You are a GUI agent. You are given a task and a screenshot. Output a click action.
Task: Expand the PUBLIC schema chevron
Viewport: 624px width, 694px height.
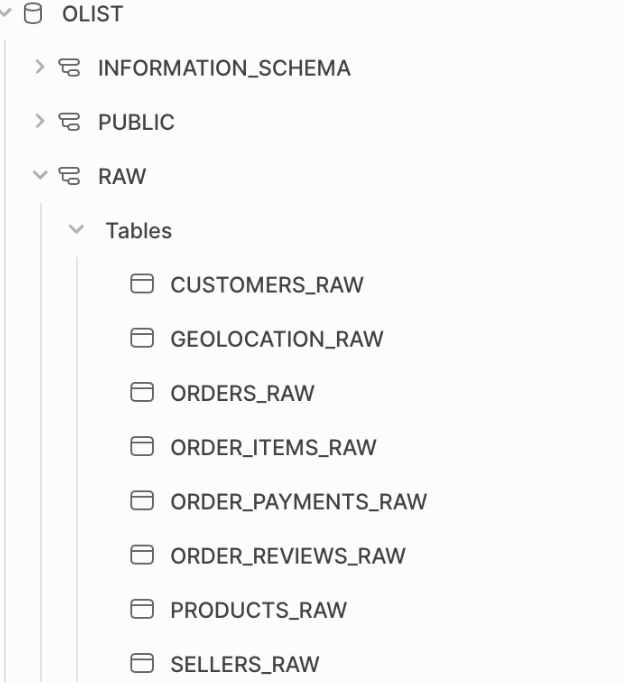40,121
